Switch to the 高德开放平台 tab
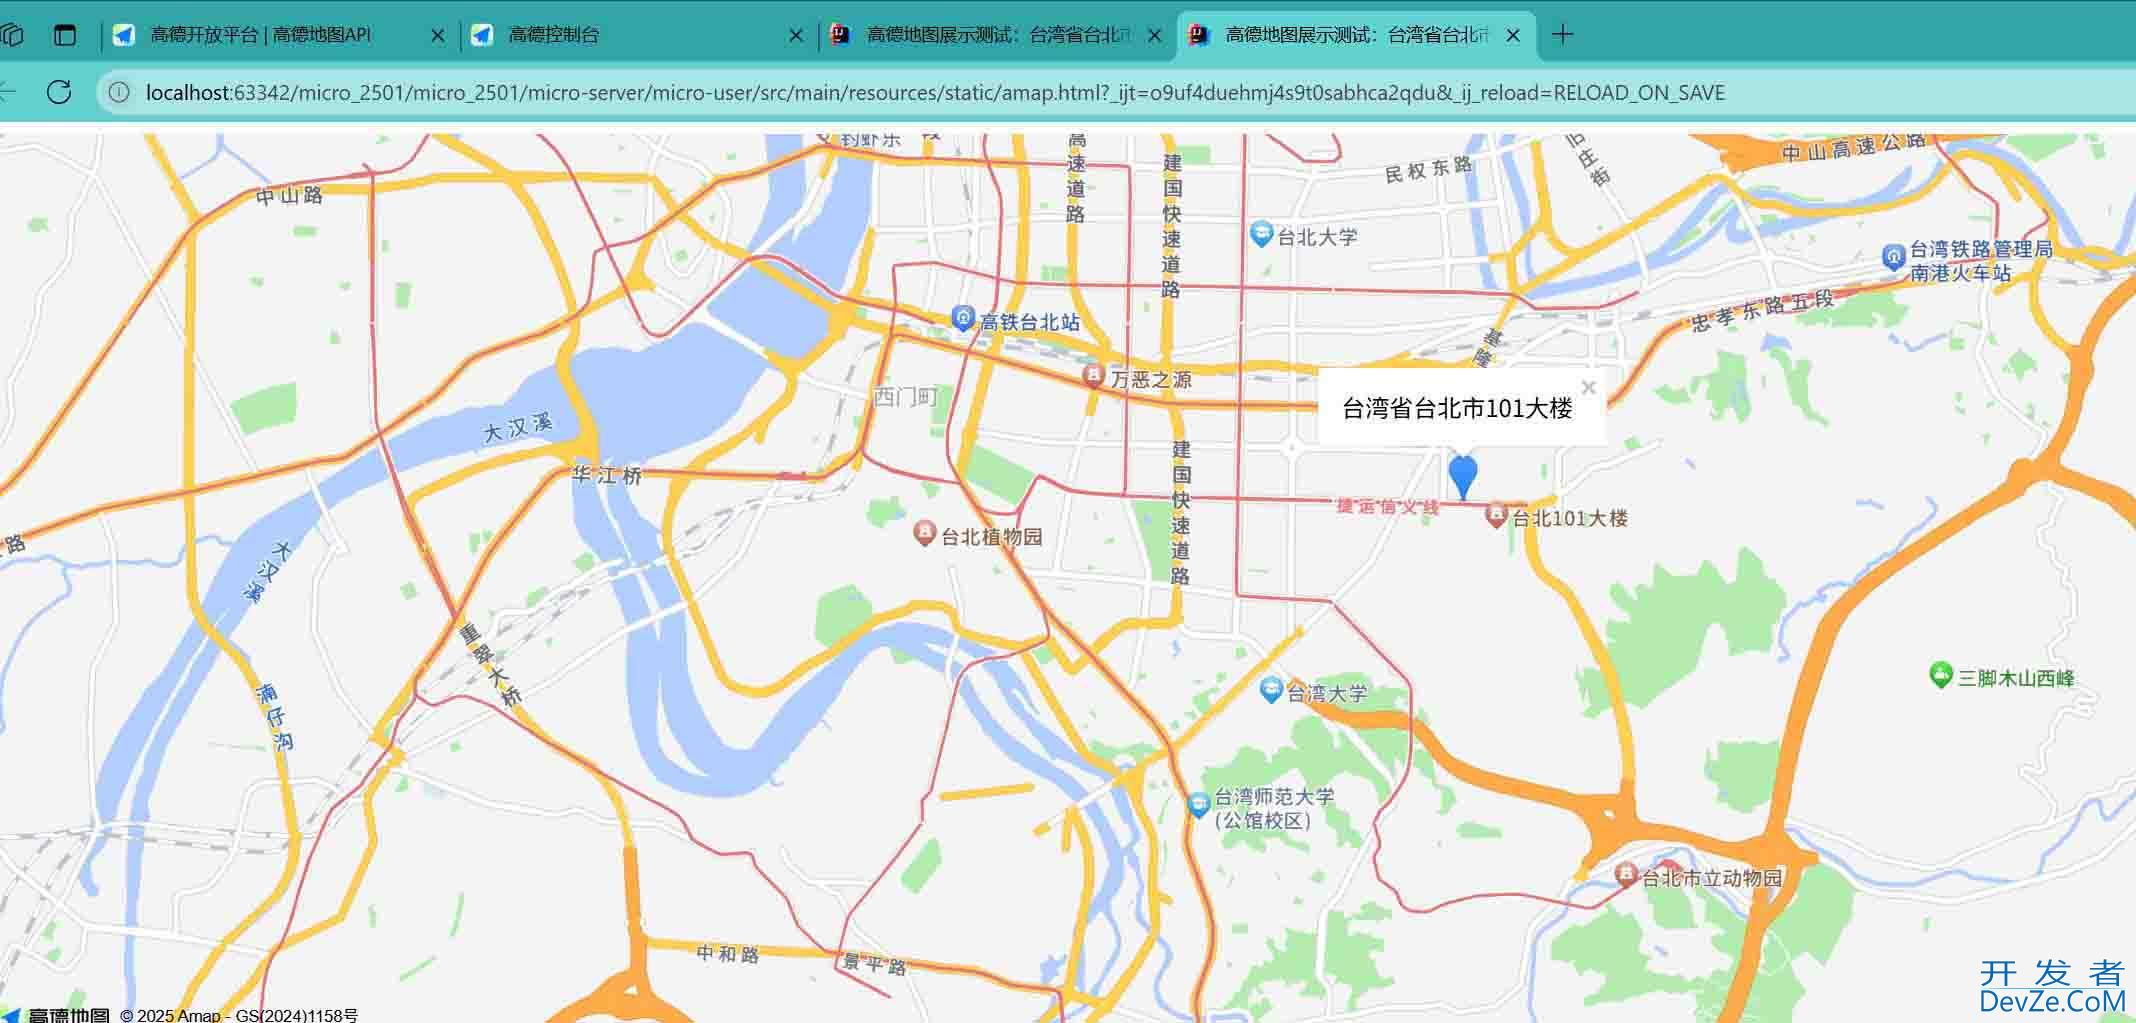Screen dimensions: 2136x1023 click(279, 35)
